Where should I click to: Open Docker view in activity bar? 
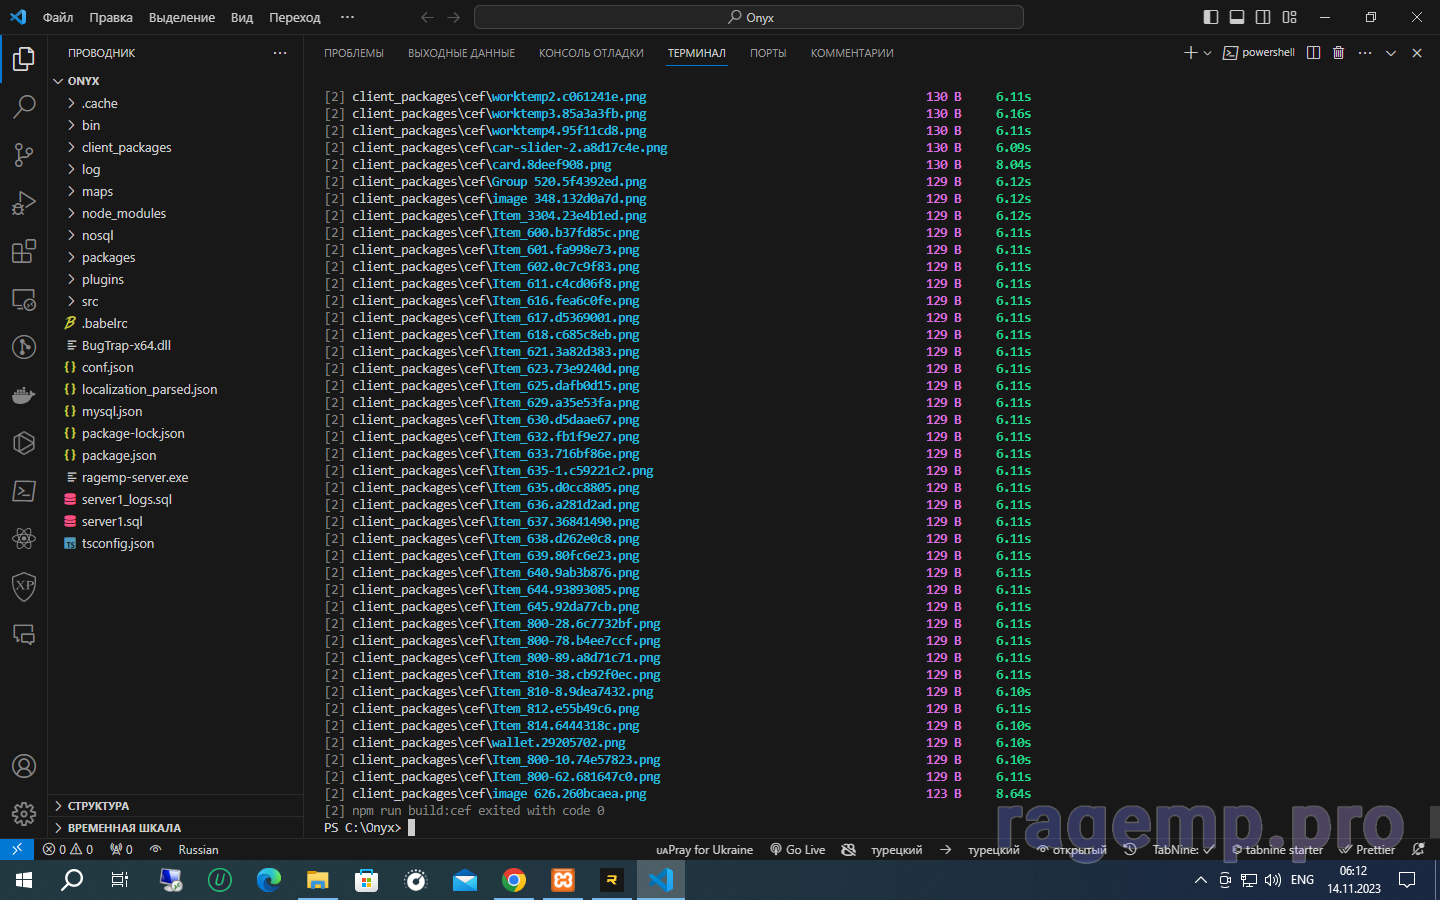click(x=24, y=396)
